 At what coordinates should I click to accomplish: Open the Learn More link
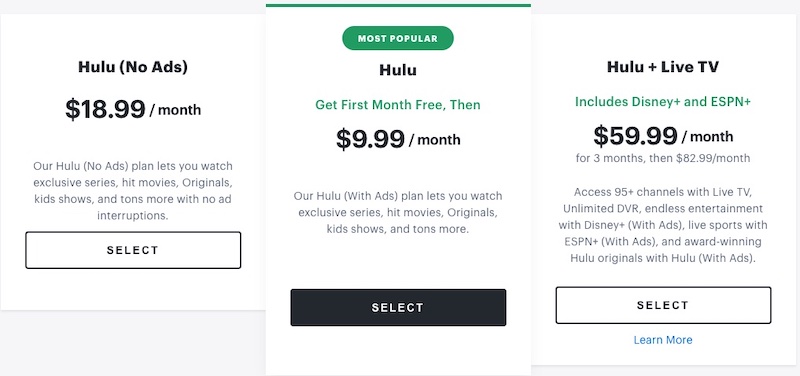663,340
